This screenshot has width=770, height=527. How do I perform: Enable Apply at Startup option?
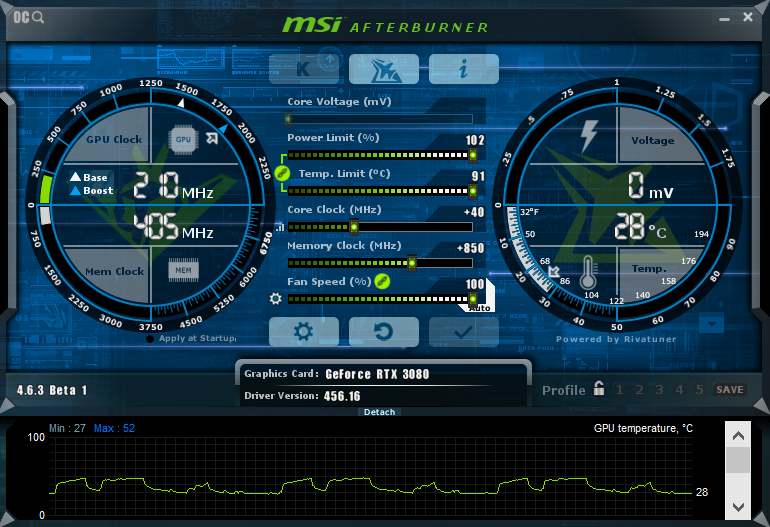(192, 338)
